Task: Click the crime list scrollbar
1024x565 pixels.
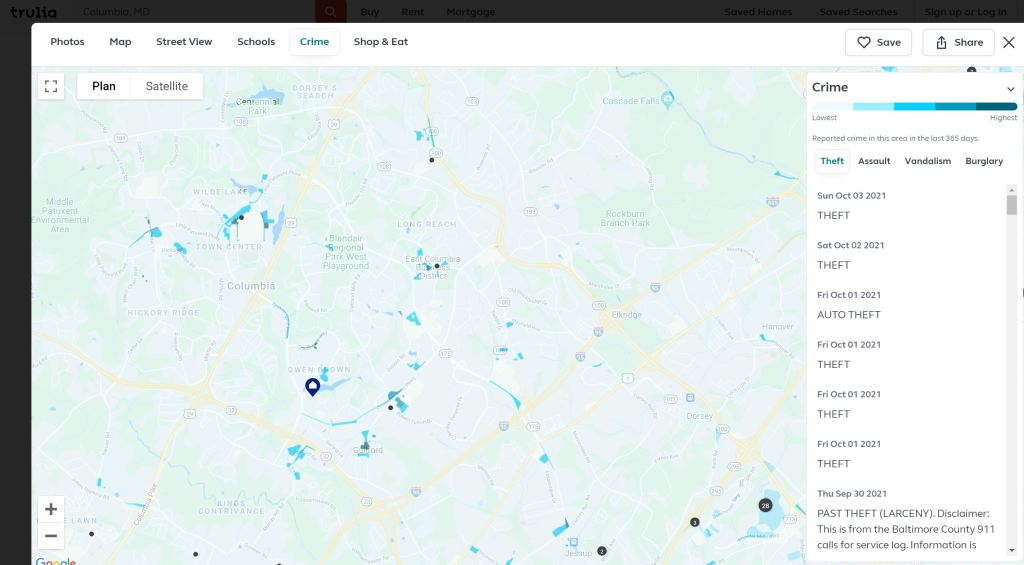Action: [x=1012, y=205]
